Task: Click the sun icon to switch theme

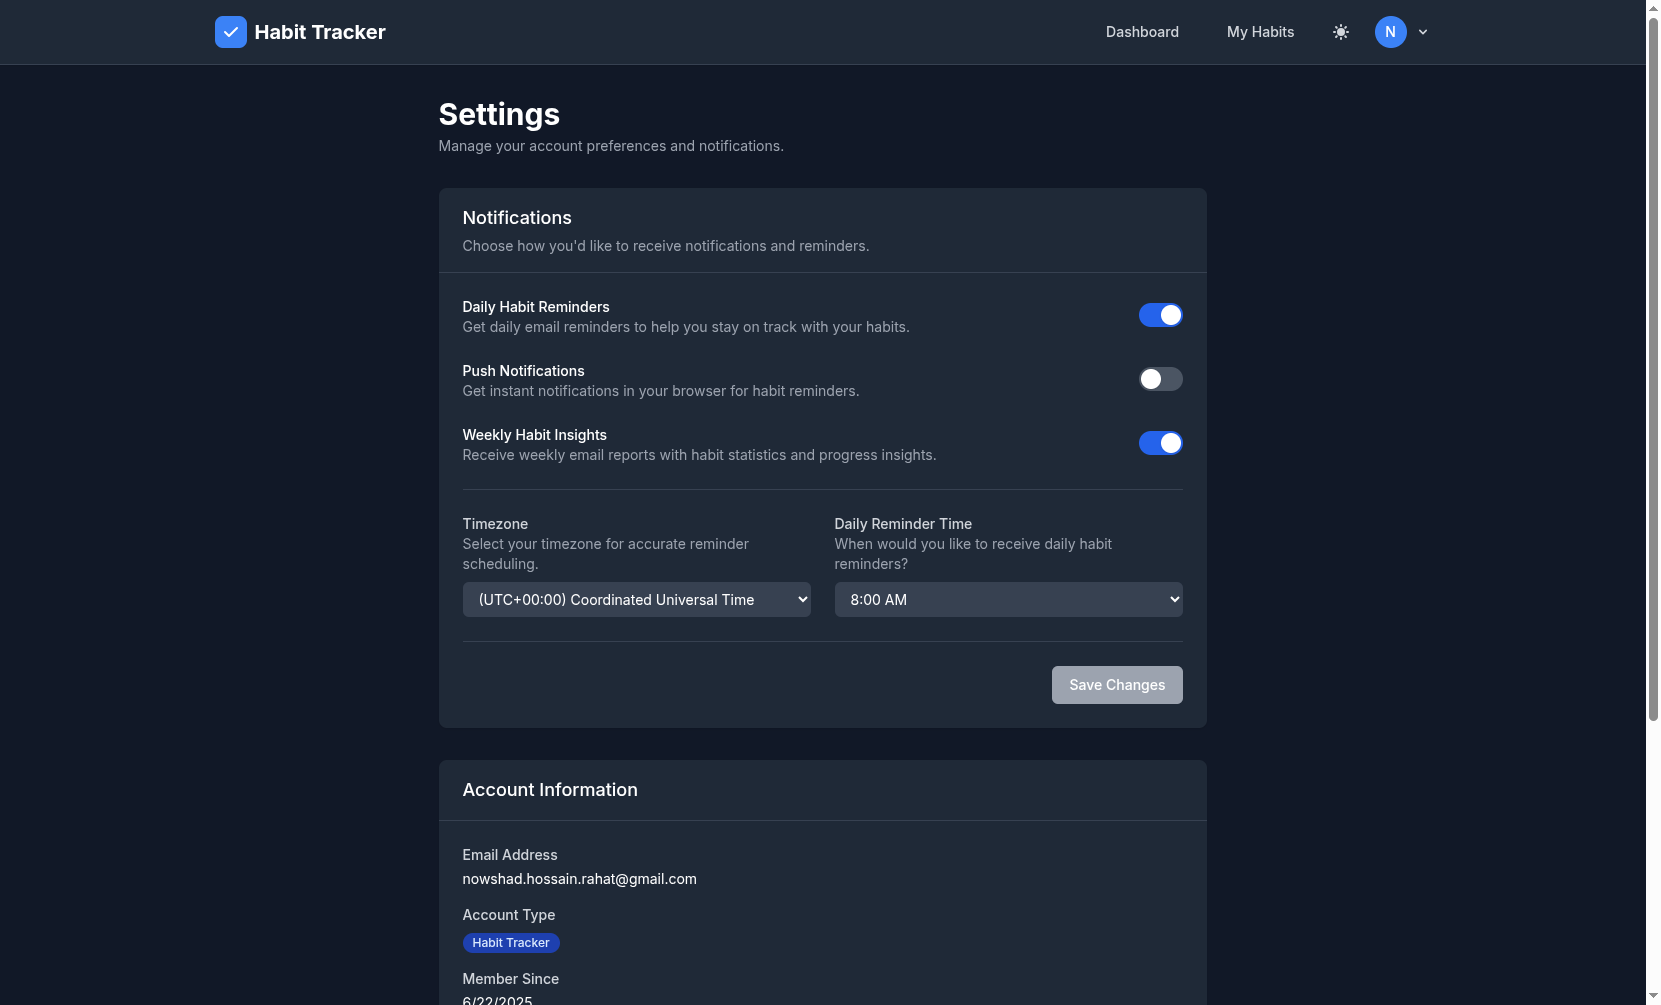Action: click(x=1340, y=31)
